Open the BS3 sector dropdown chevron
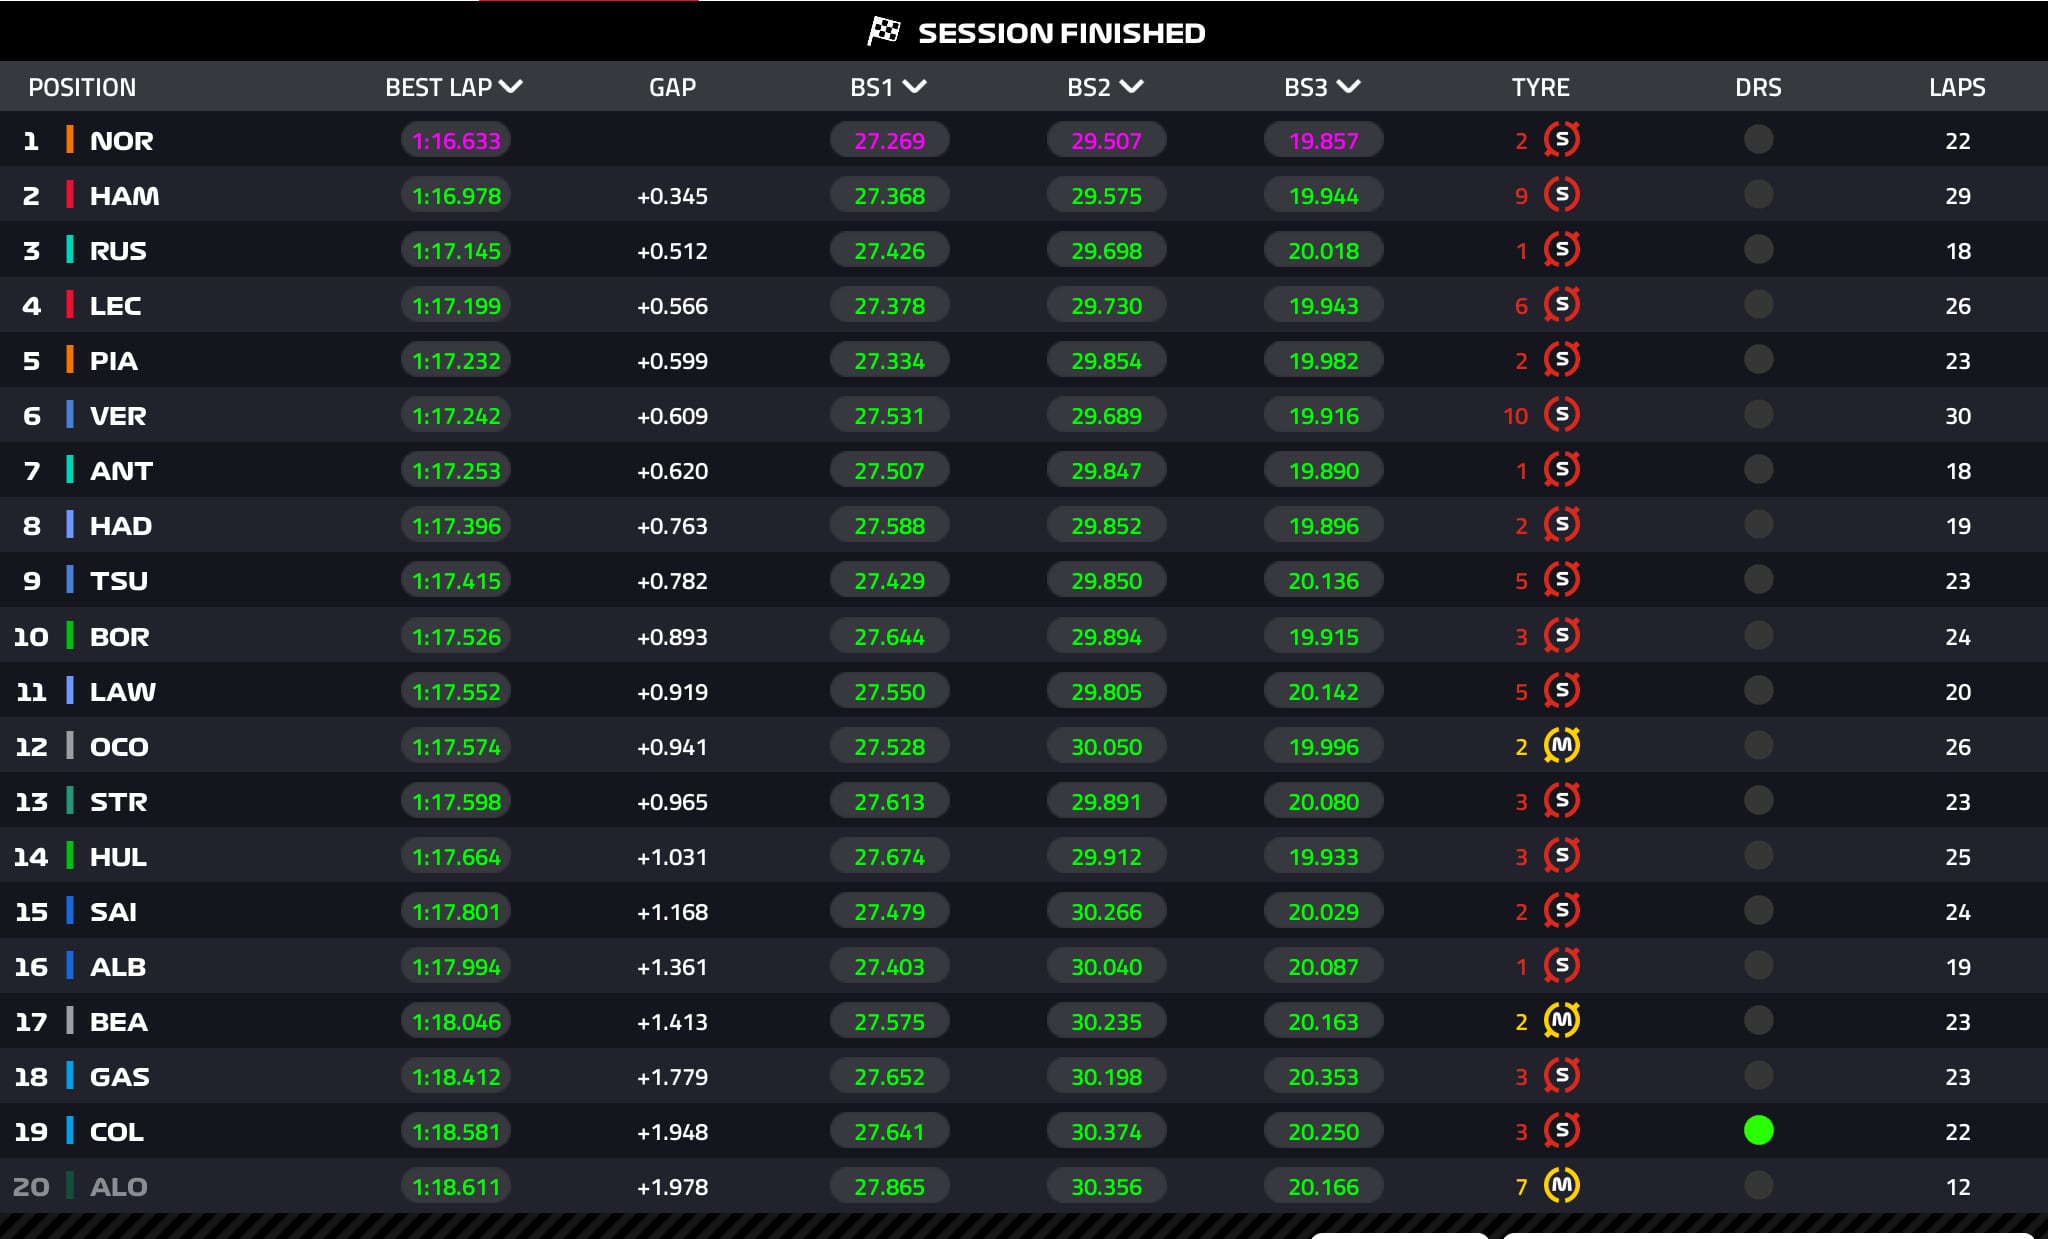The image size is (2048, 1239). [x=1348, y=87]
